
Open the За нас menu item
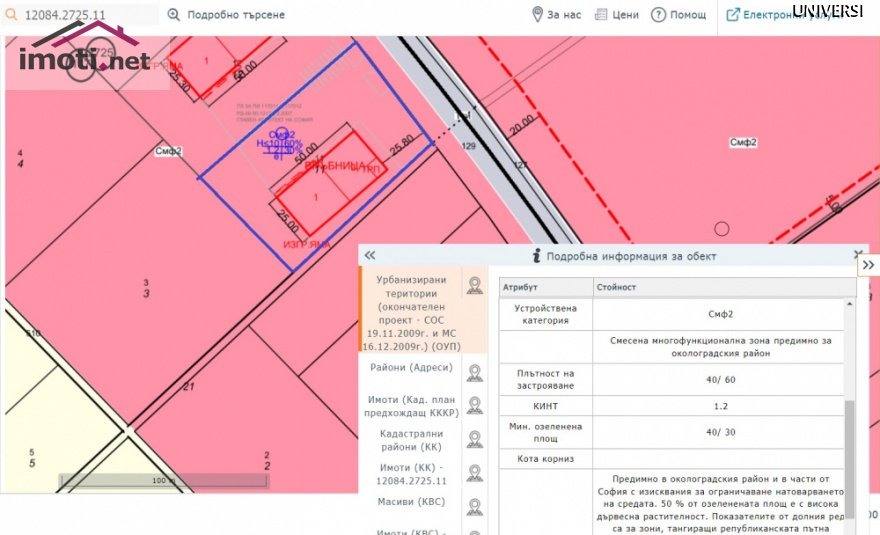click(x=556, y=15)
